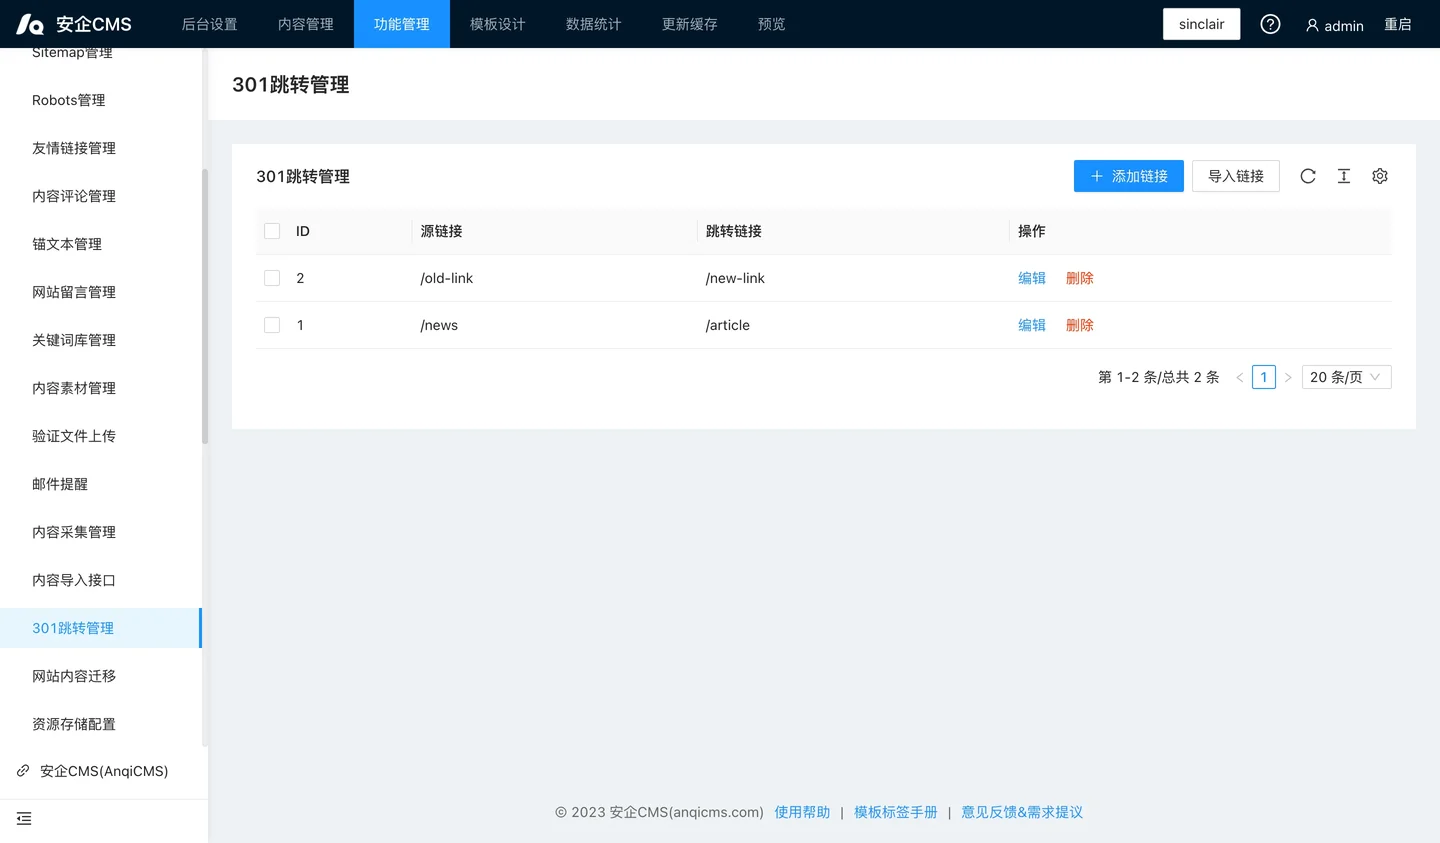1440x843 pixels.
Task: Open 内容导入接口 in sidebar
Action: [100, 580]
